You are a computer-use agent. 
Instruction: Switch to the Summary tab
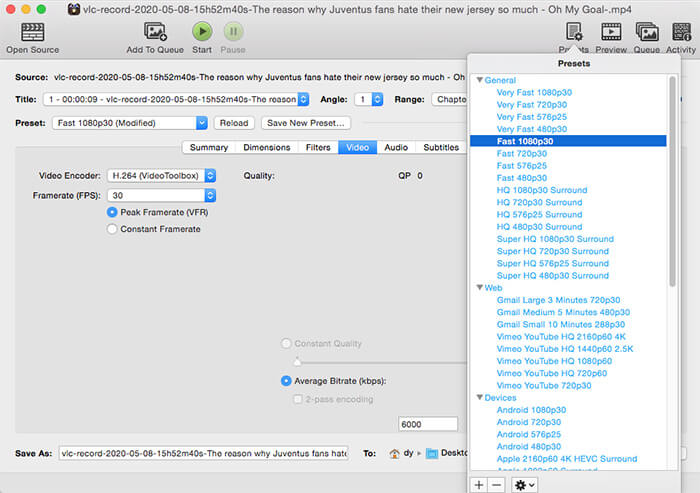point(209,147)
